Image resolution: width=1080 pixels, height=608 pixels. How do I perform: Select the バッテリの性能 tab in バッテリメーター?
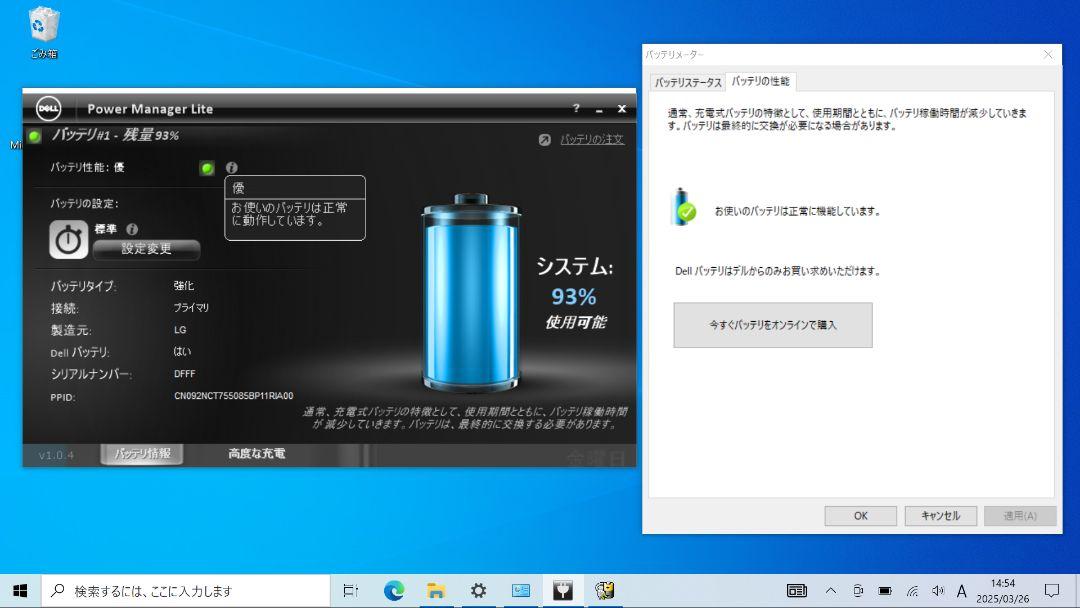coord(760,81)
